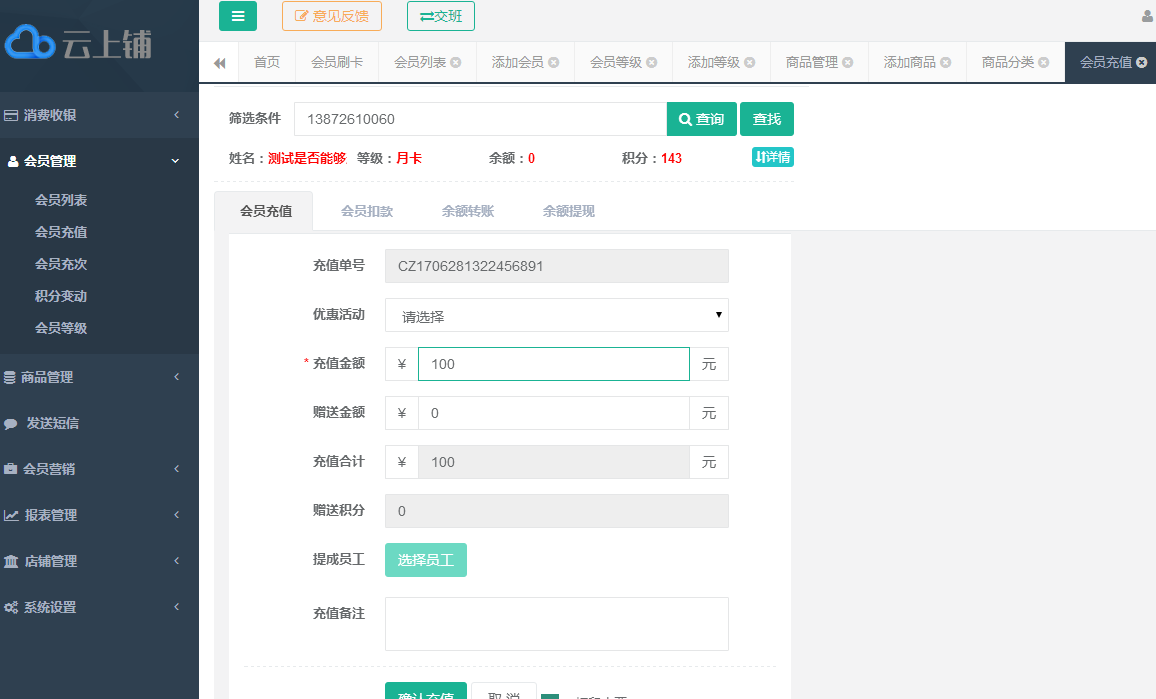Switch to the 会员扣款 tab
1156x699 pixels.
[366, 211]
